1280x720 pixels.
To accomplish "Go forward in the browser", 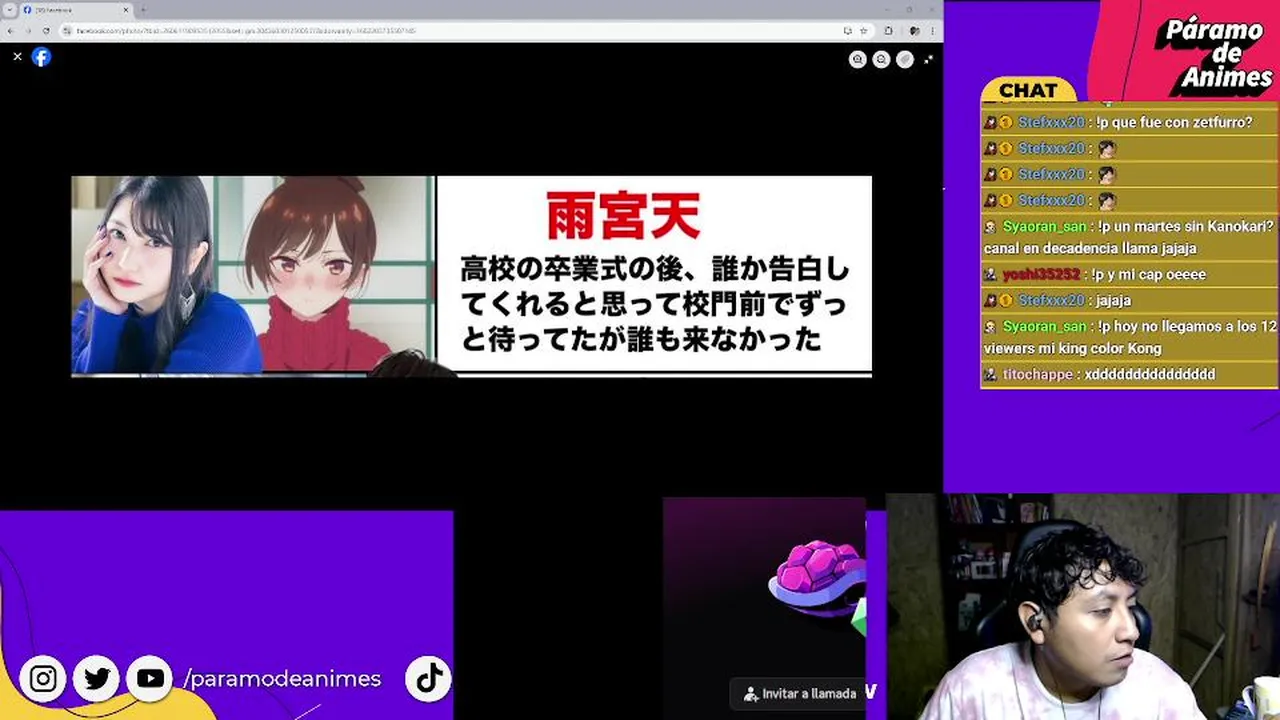I will [x=28, y=31].
